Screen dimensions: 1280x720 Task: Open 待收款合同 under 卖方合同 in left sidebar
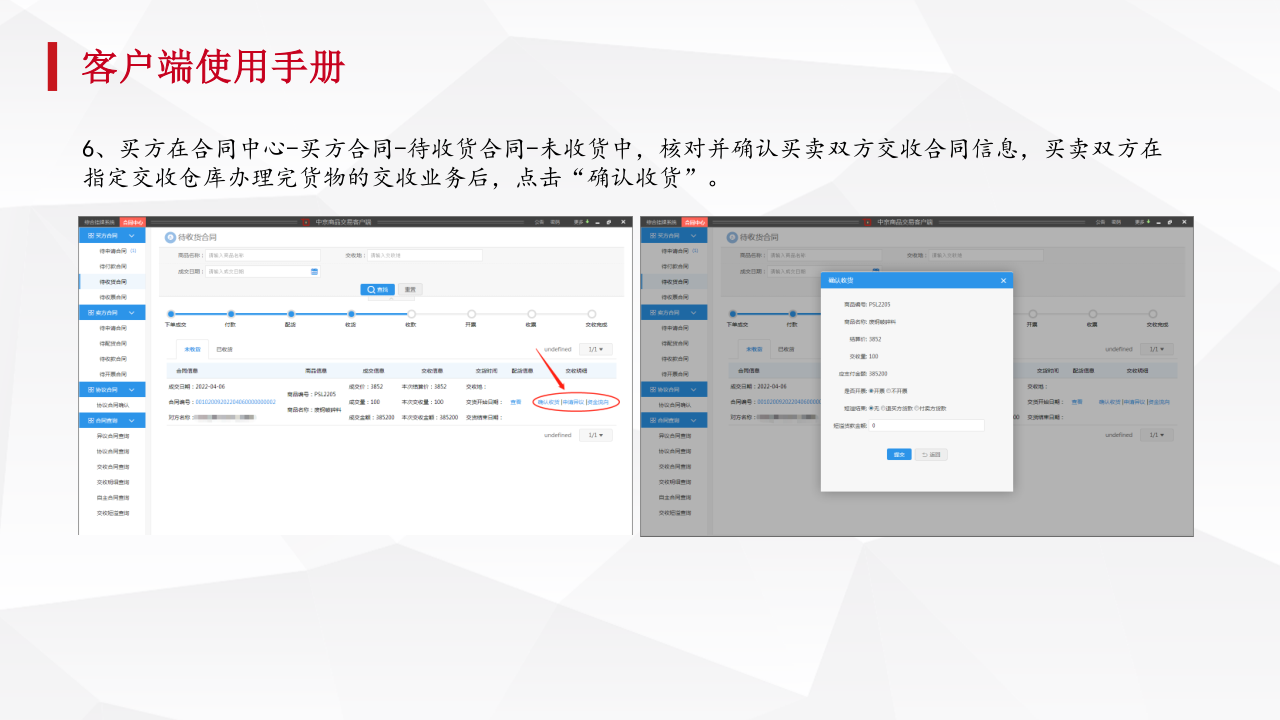112,358
